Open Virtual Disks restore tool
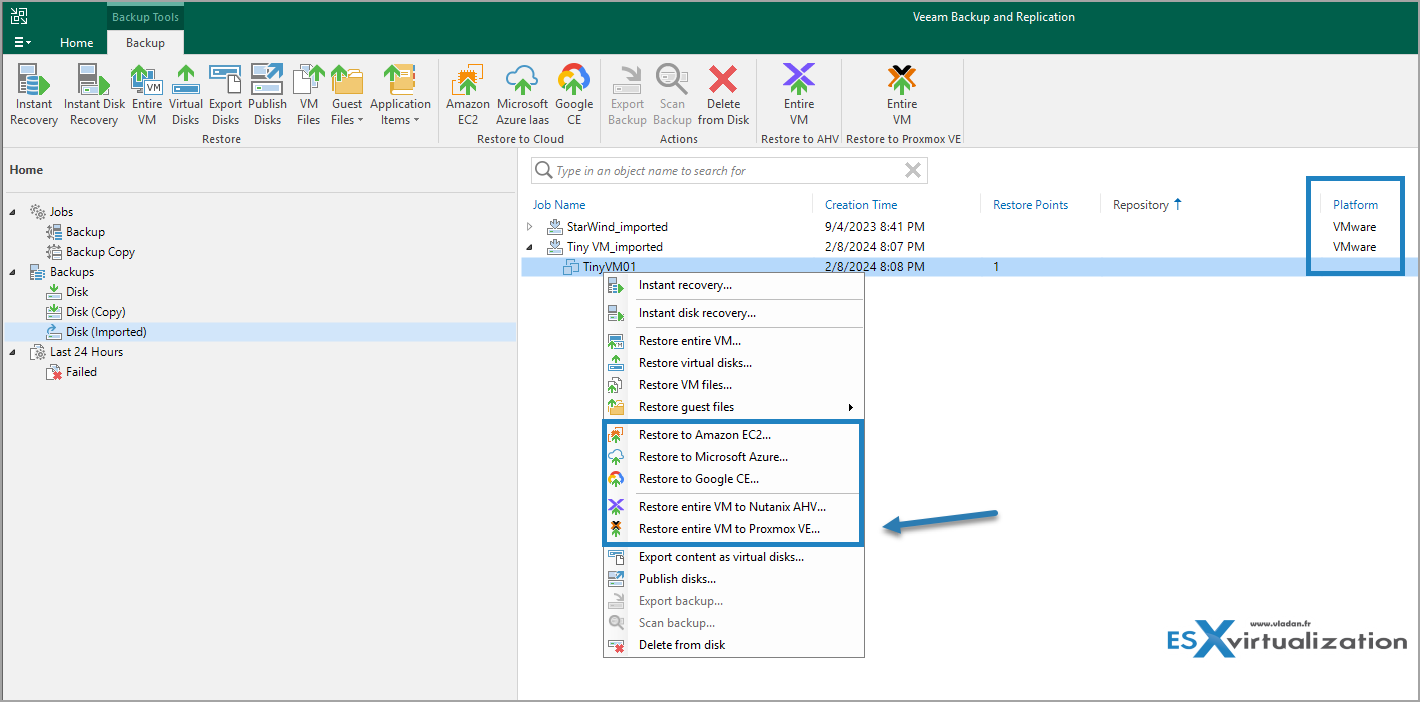The image size is (1420, 702). tap(185, 95)
